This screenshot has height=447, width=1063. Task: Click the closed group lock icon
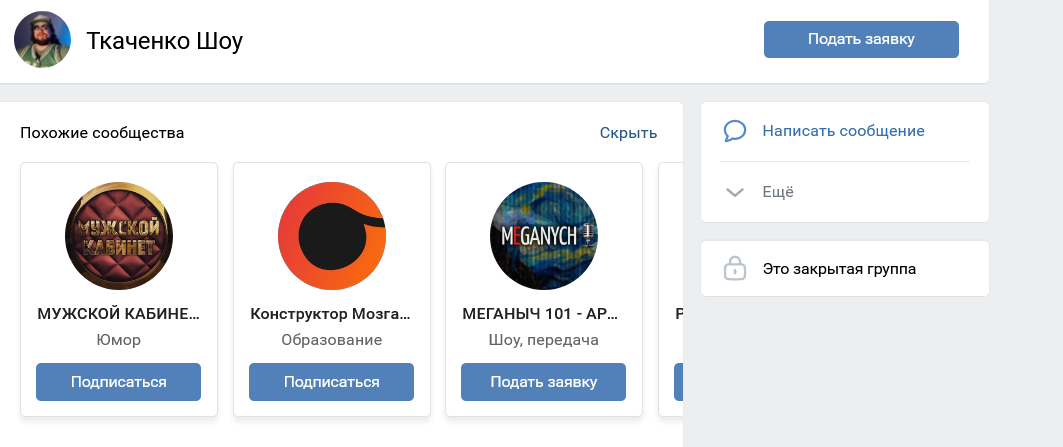(x=735, y=269)
